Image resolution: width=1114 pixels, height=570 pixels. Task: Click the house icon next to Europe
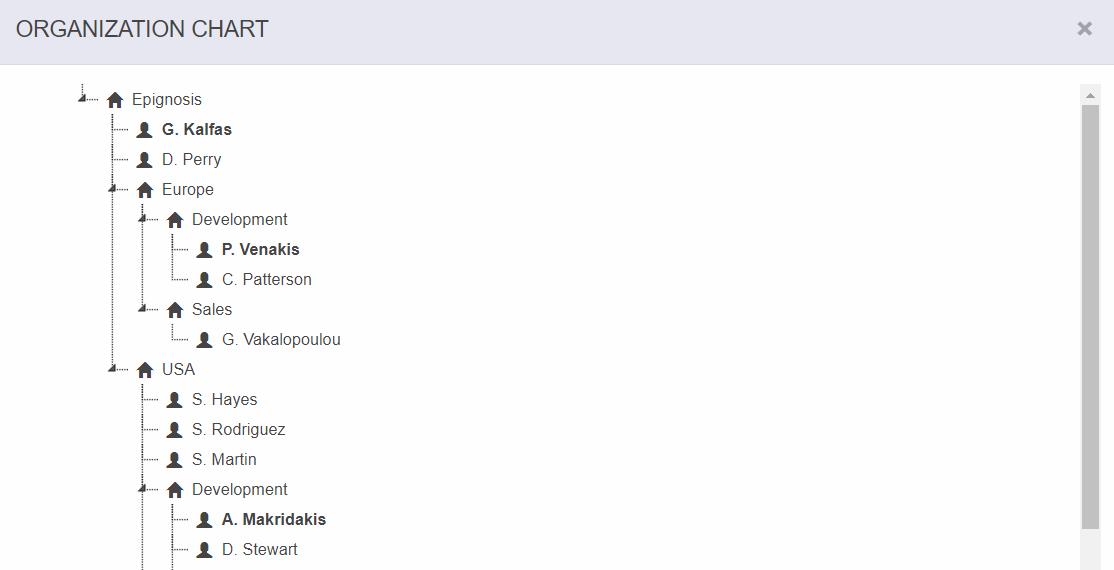(x=145, y=190)
